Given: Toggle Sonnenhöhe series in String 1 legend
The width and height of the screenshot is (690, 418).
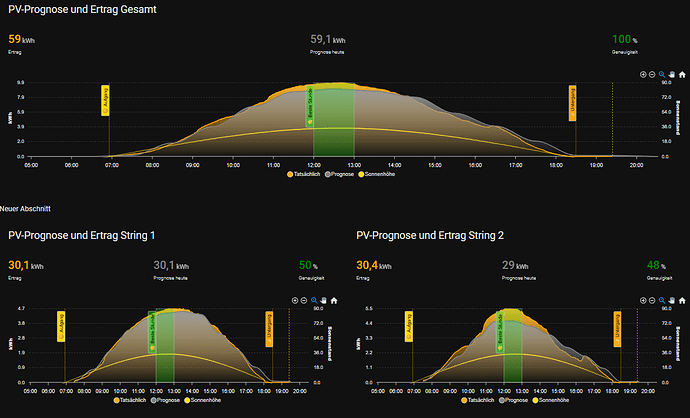Looking at the screenshot, I should pos(203,400).
